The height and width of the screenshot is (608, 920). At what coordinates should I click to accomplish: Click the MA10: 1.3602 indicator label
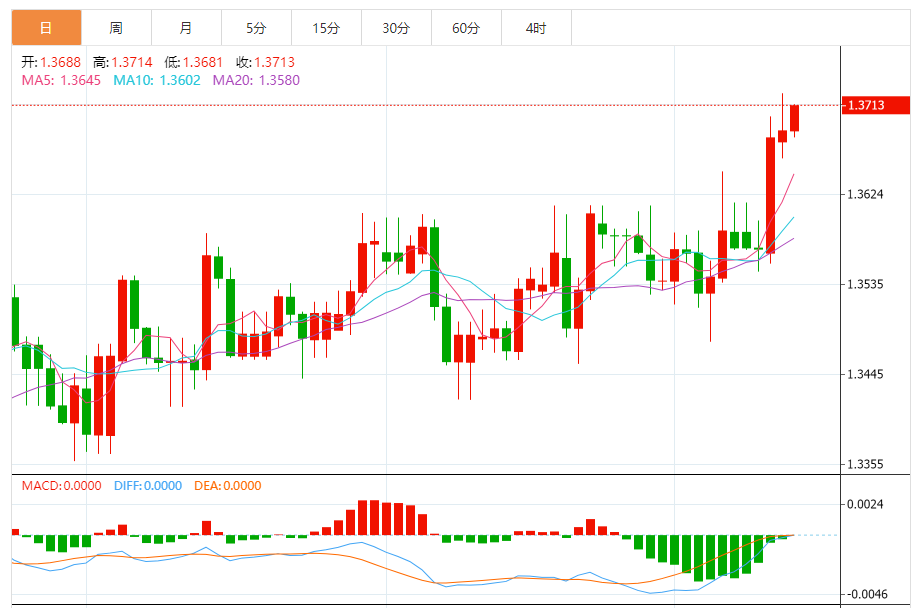(157, 80)
